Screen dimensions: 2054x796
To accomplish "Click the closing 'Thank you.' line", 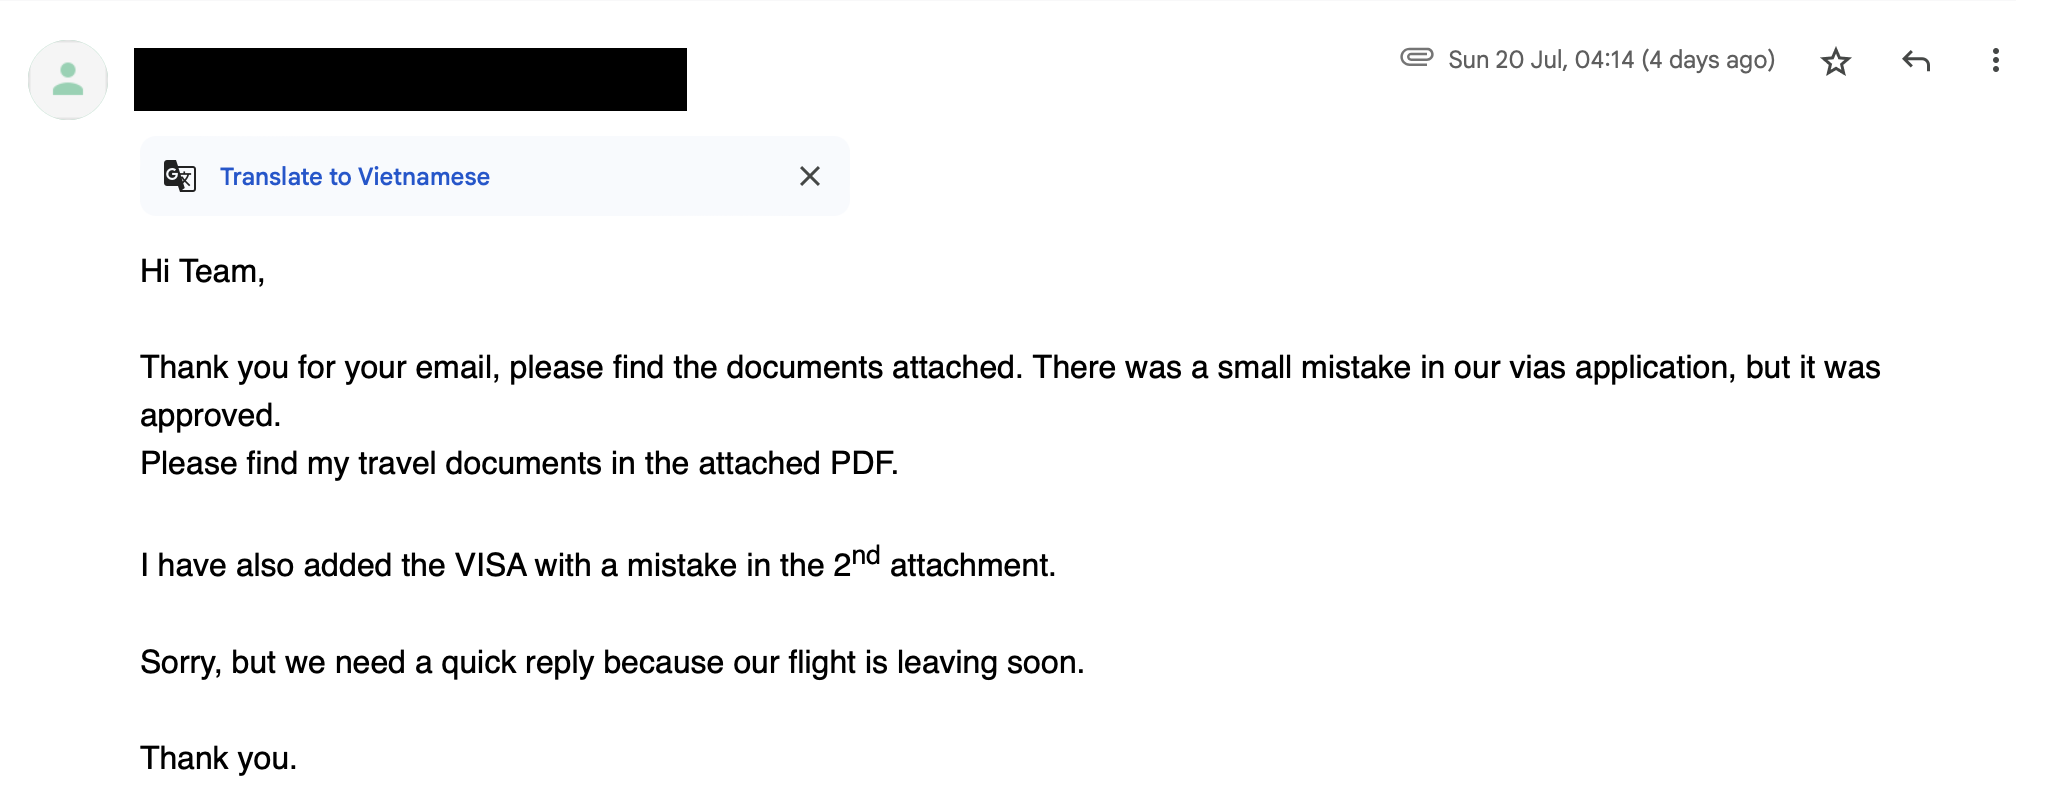I will (218, 758).
